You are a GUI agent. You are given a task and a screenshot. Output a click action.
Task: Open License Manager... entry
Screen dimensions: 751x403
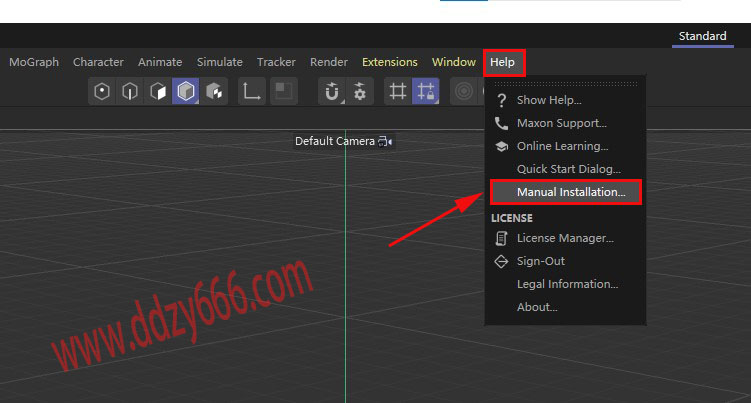(x=565, y=238)
